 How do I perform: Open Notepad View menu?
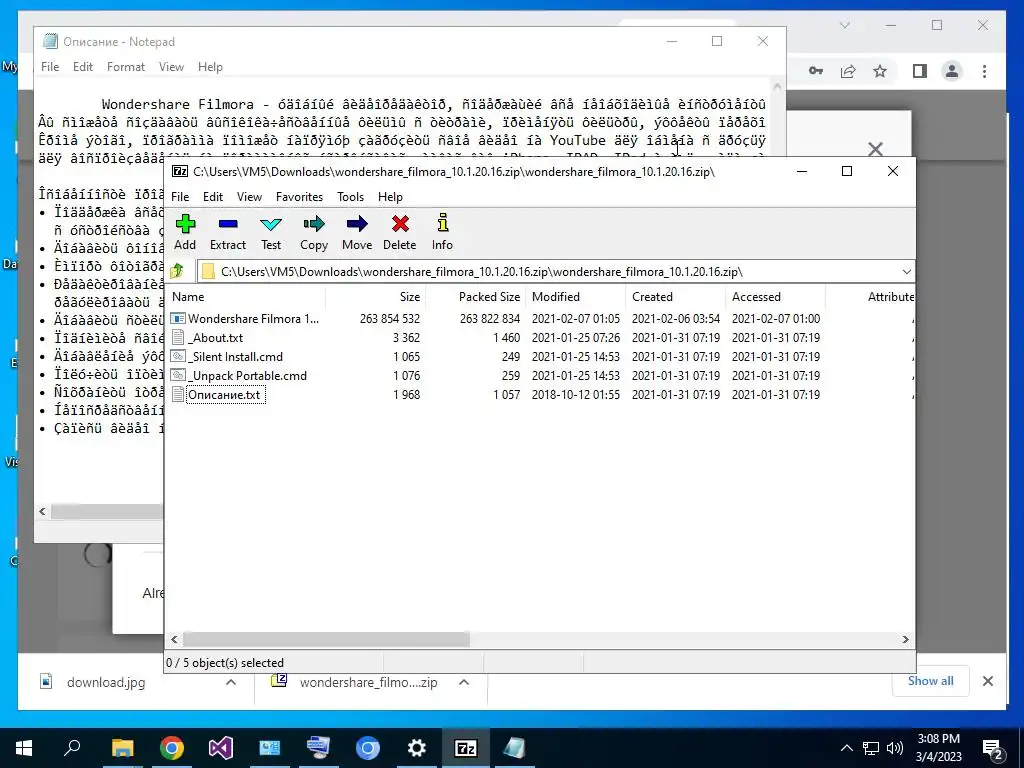pos(171,67)
